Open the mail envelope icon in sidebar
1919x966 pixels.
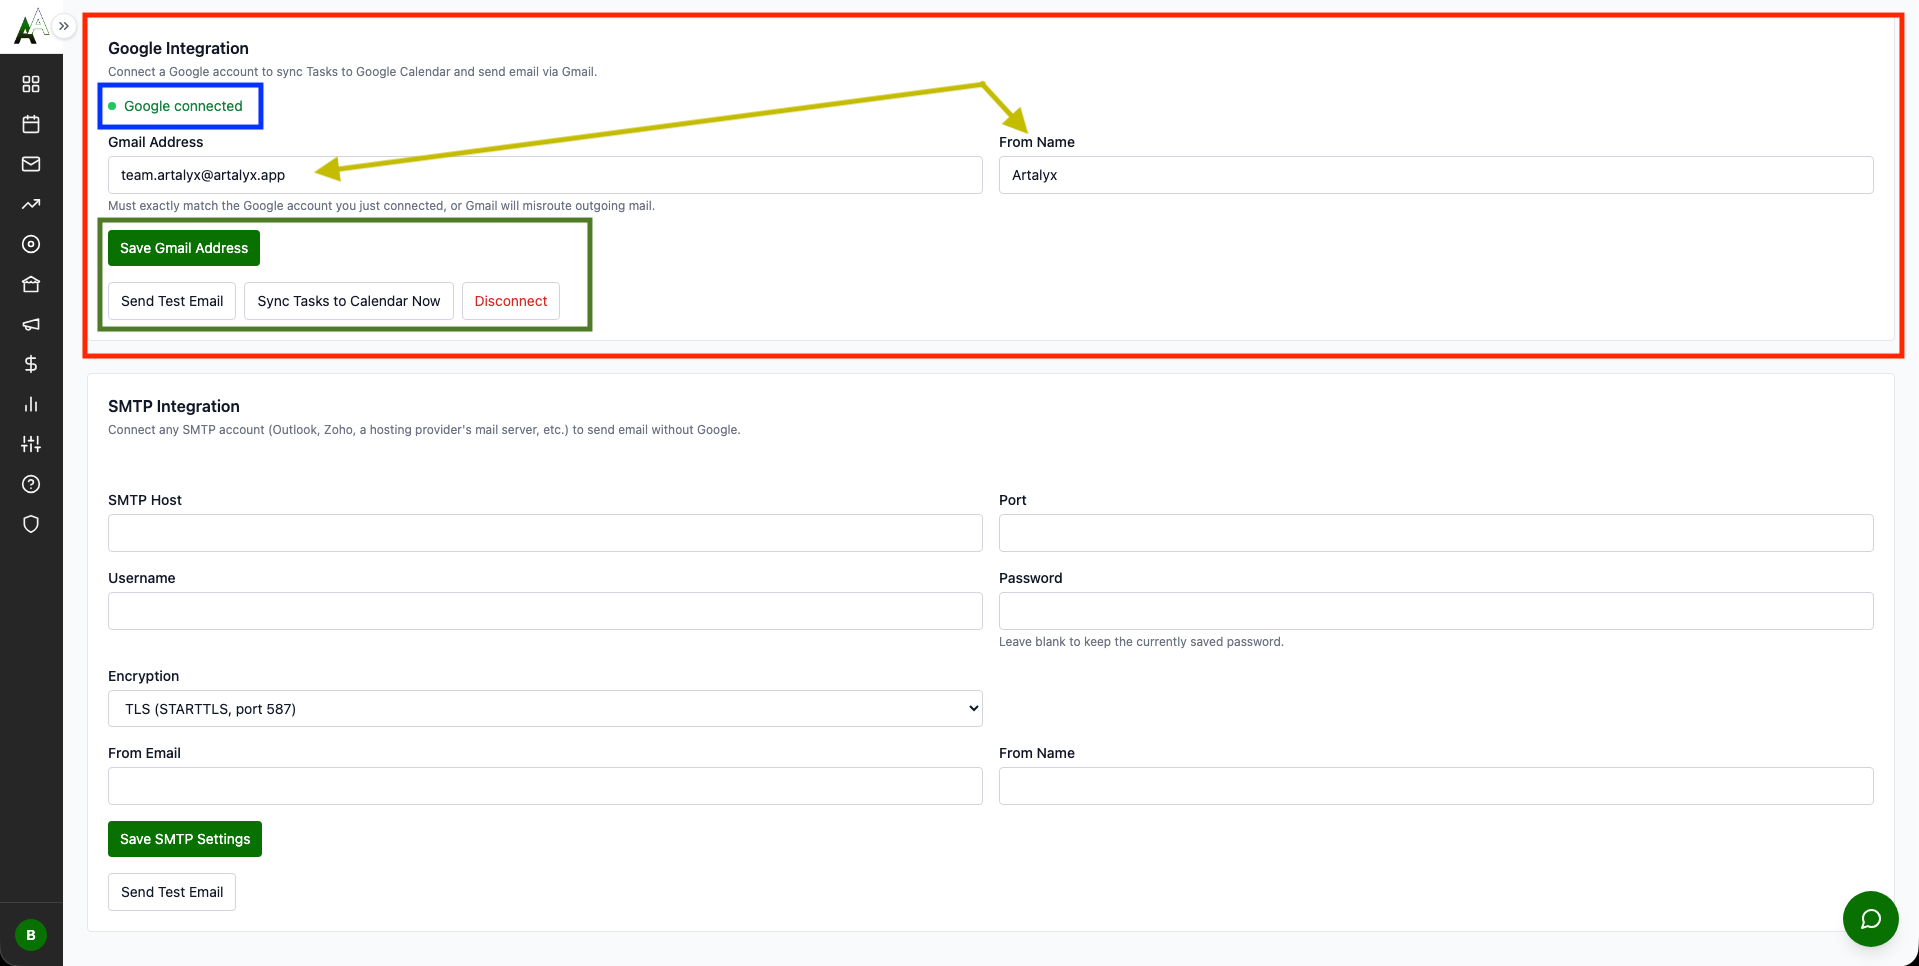[31, 164]
